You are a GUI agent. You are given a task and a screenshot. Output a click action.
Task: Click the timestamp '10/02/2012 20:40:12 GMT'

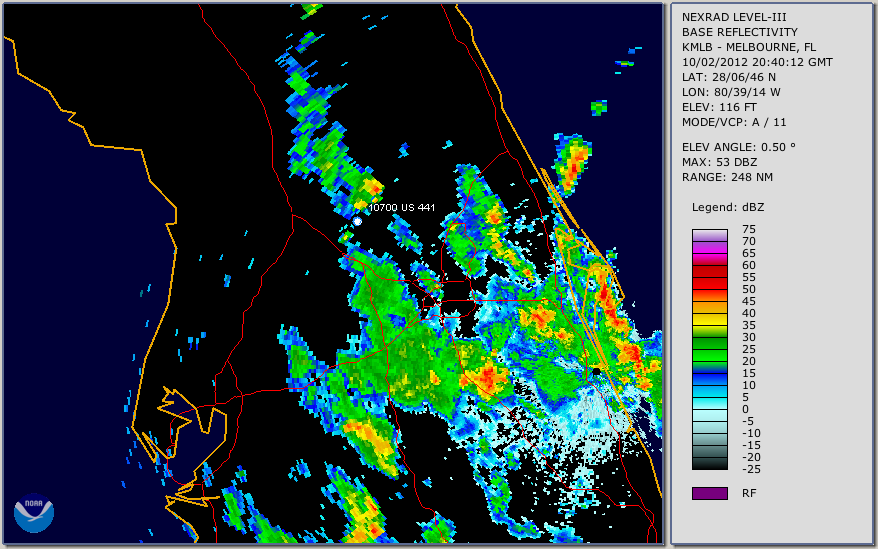pyautogui.click(x=757, y=62)
